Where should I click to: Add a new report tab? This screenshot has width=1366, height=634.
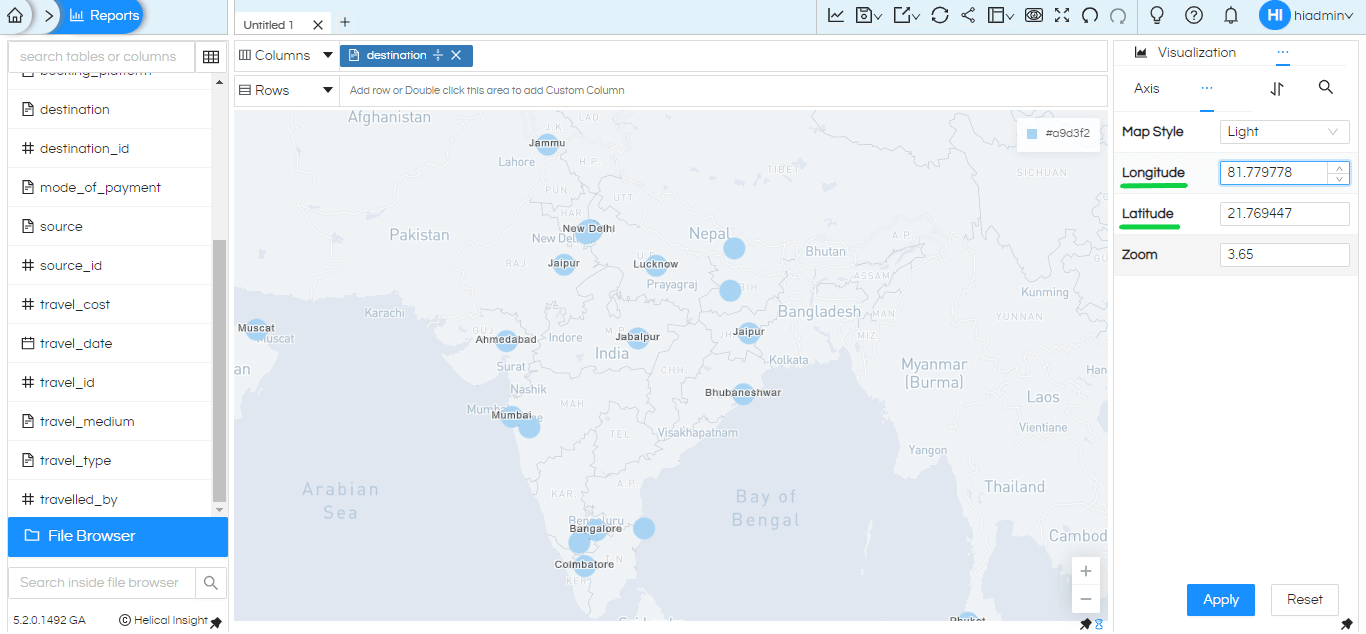click(x=345, y=22)
